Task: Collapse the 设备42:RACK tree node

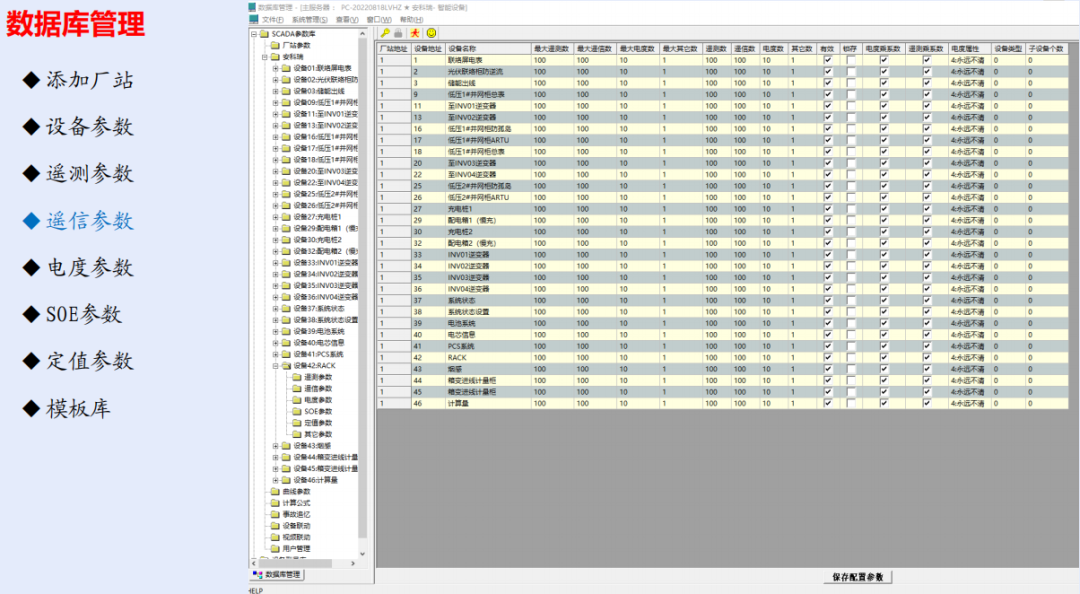Action: point(276,366)
